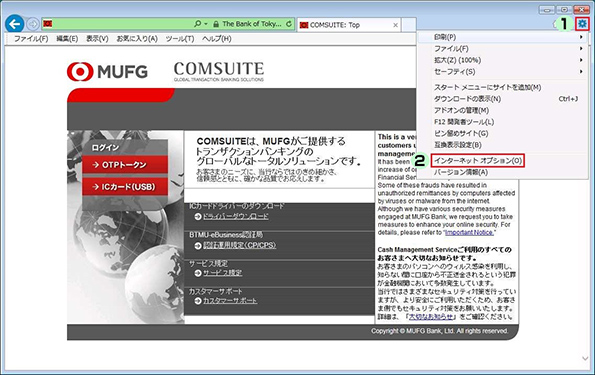The image size is (595, 375).
Task: Click the address bar search magnifier icon
Action: (197, 24)
